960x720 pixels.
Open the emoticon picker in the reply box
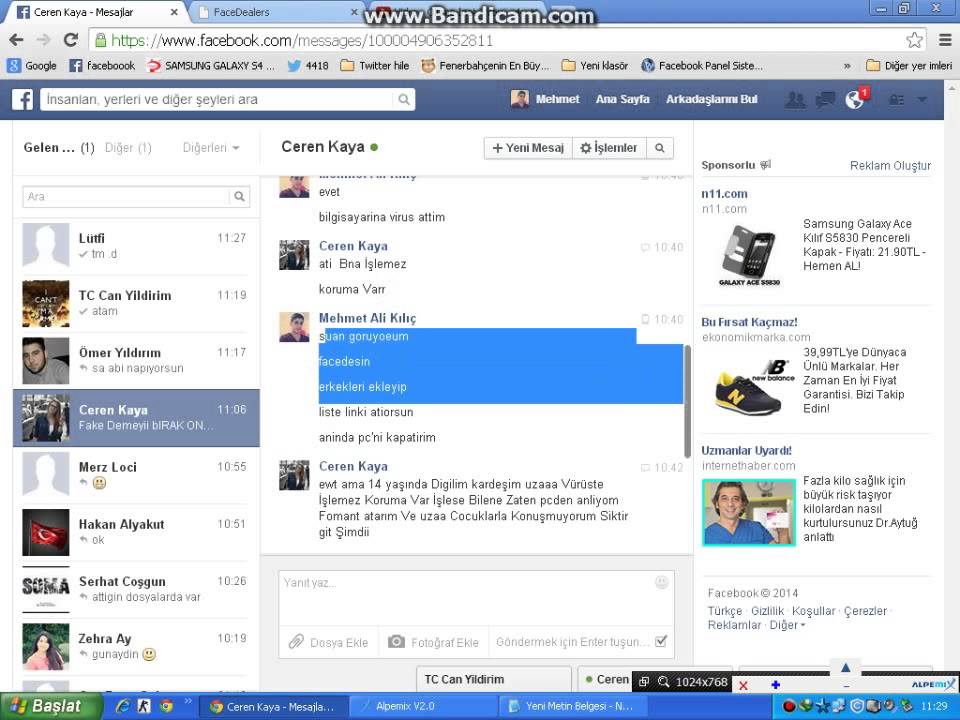coord(661,582)
